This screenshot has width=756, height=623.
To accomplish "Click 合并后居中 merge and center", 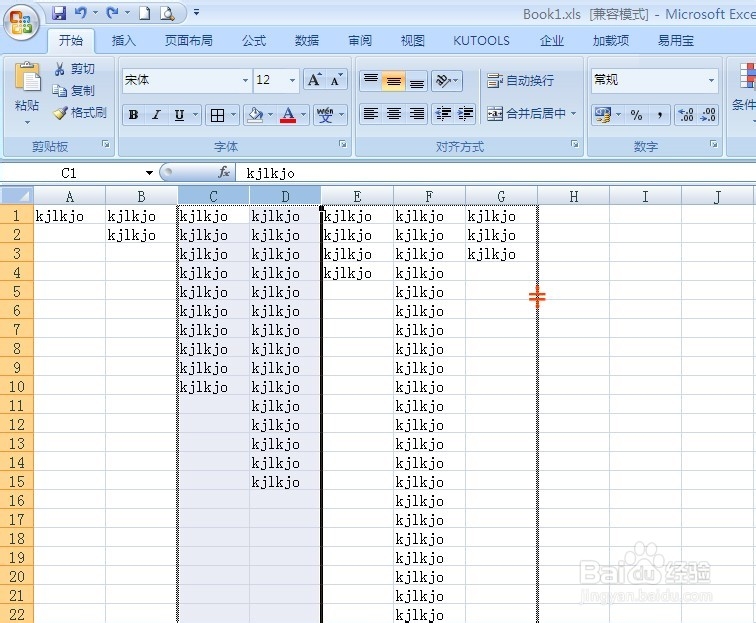I will click(526, 114).
